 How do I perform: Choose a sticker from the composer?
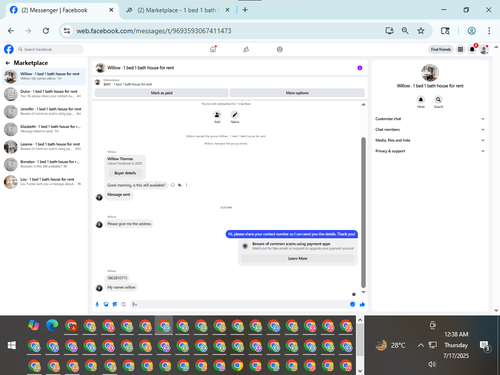(115, 304)
